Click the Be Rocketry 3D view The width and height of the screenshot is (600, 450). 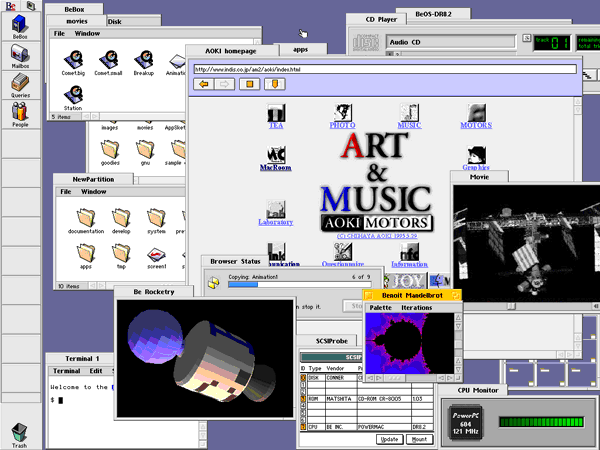205,358
